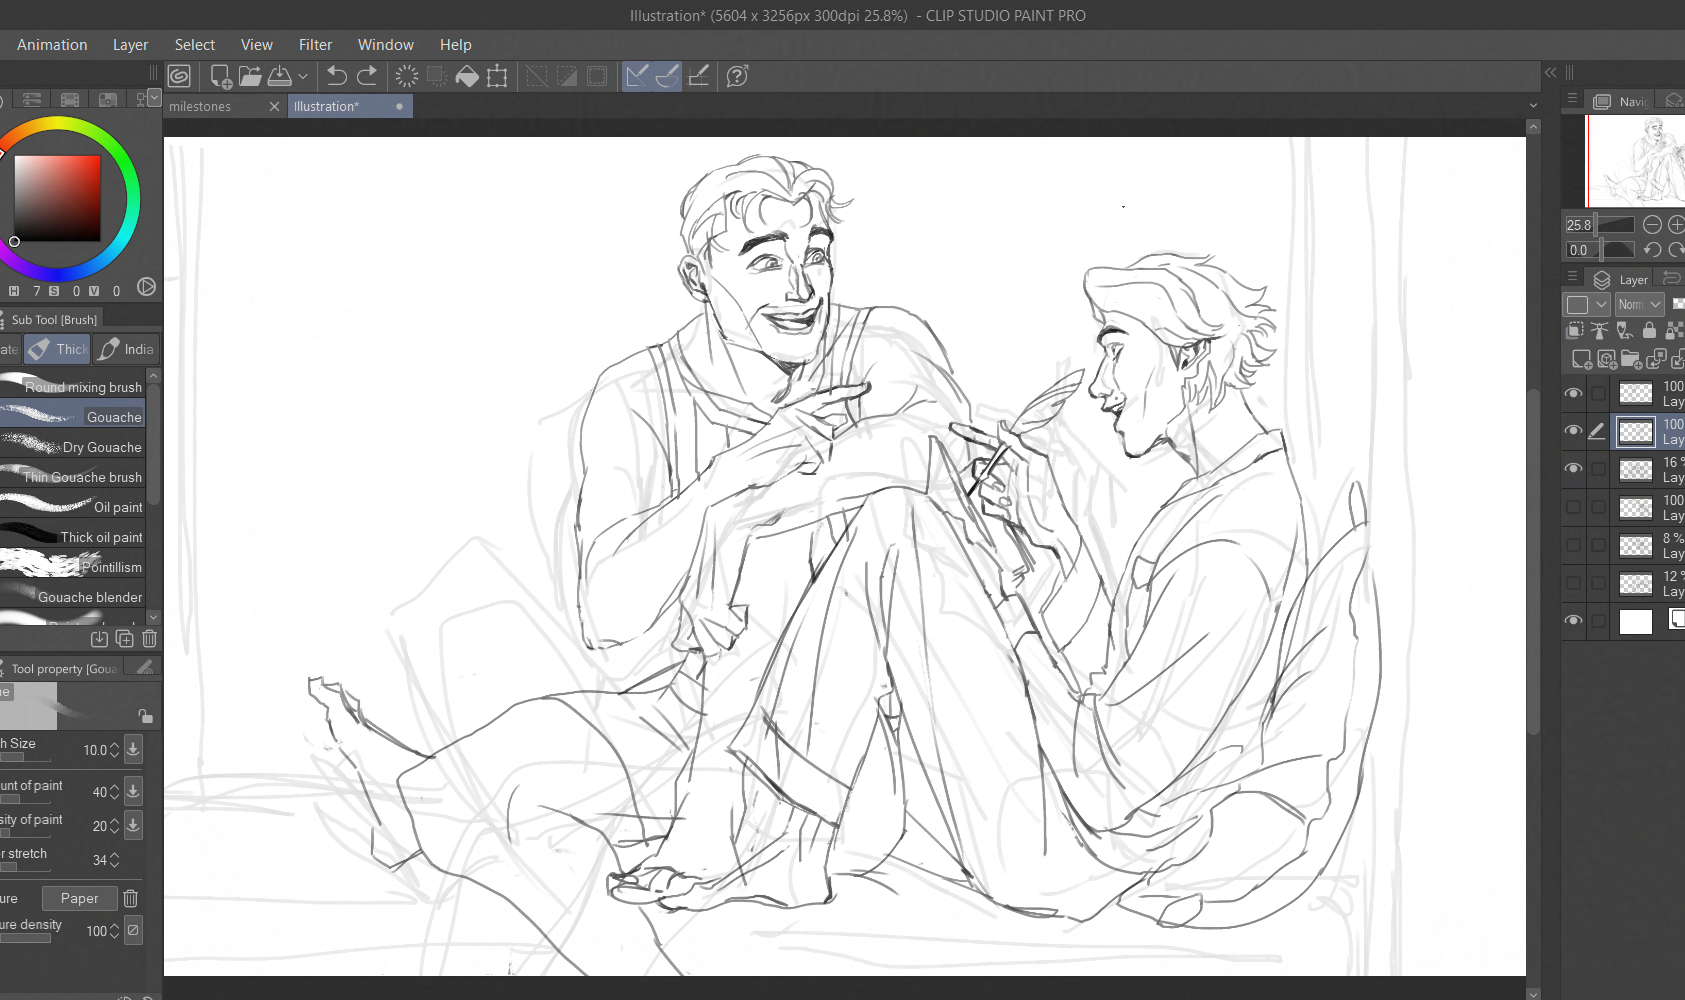Click the Open file folder icon

(x=250, y=76)
